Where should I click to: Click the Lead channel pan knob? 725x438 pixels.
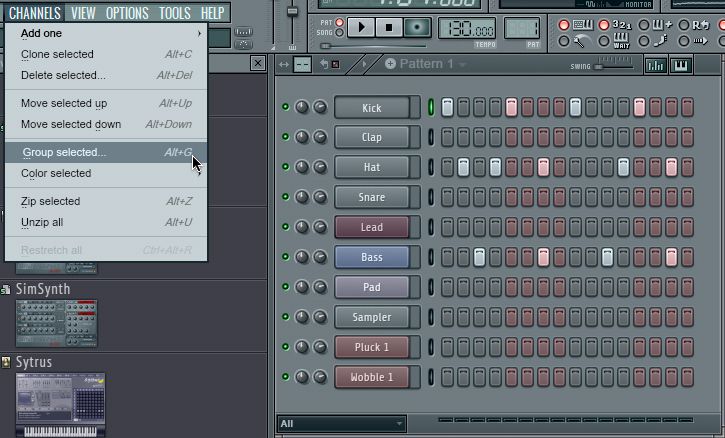(301, 227)
